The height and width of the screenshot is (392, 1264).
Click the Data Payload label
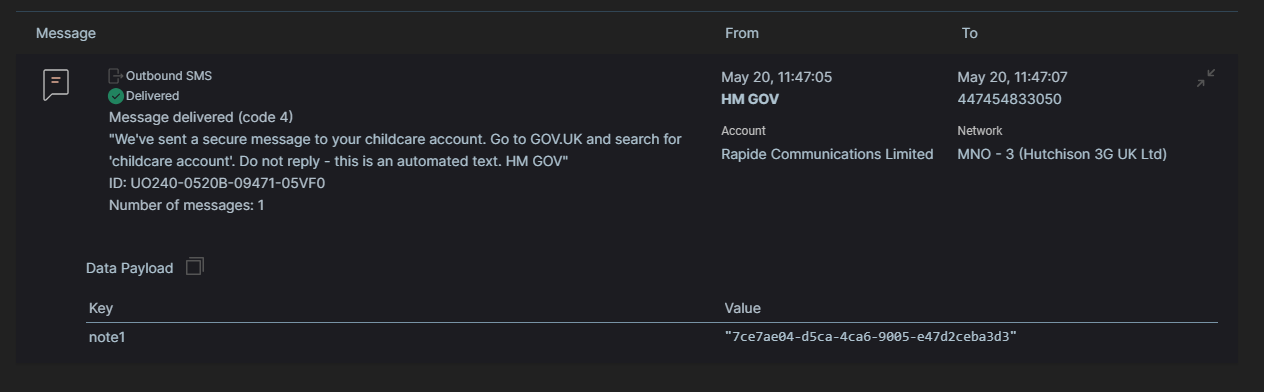129,268
